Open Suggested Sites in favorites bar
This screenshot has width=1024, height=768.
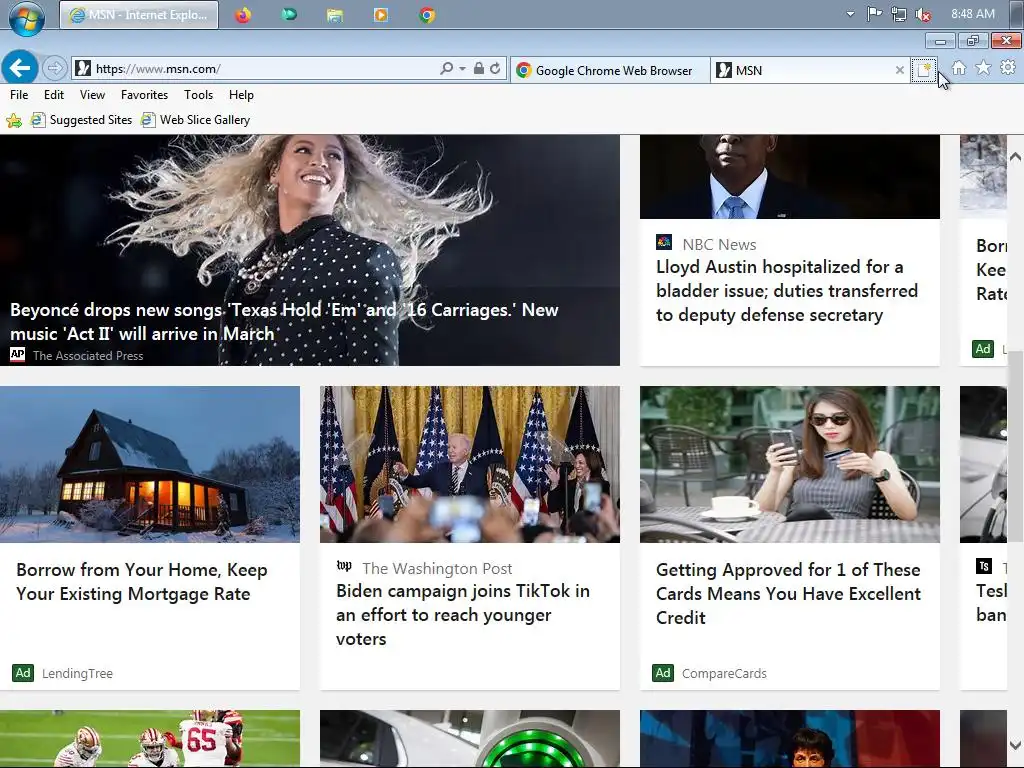[82, 120]
